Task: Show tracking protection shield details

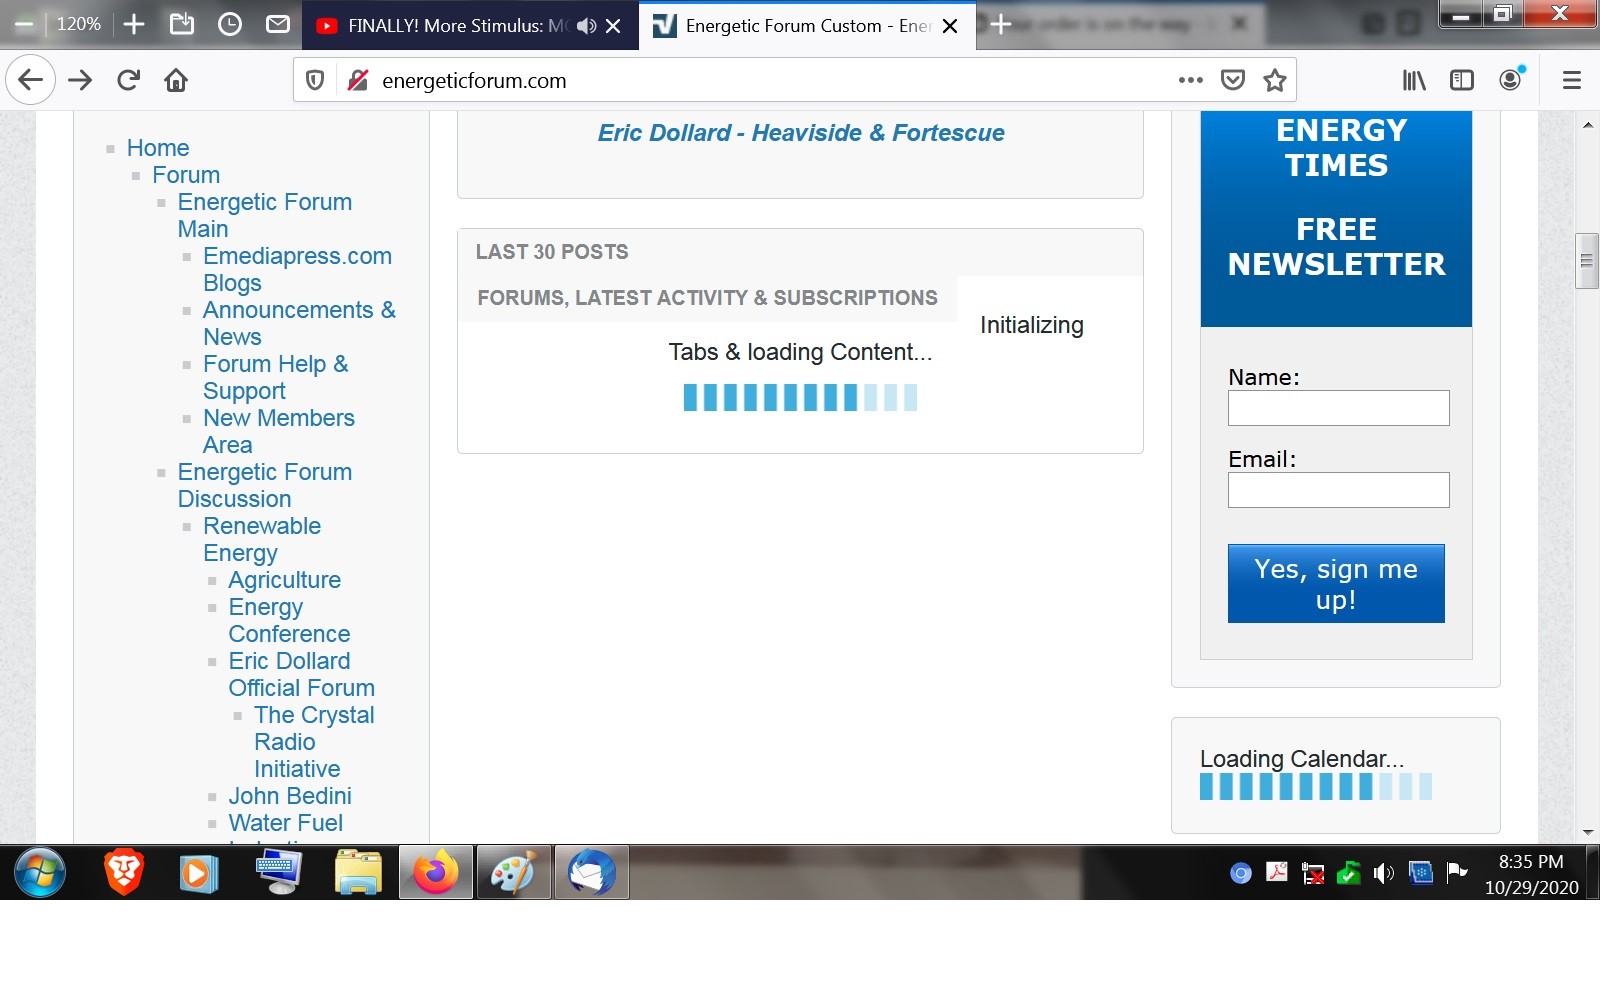Action: 315,80
